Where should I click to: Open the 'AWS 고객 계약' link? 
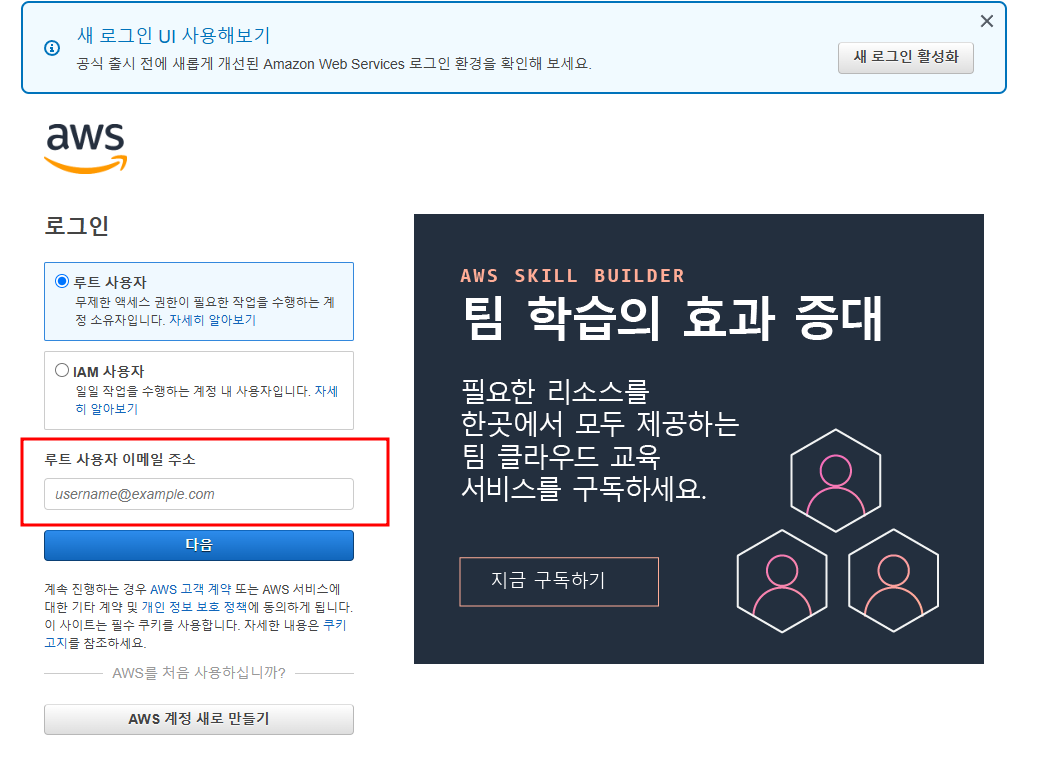tap(191, 589)
